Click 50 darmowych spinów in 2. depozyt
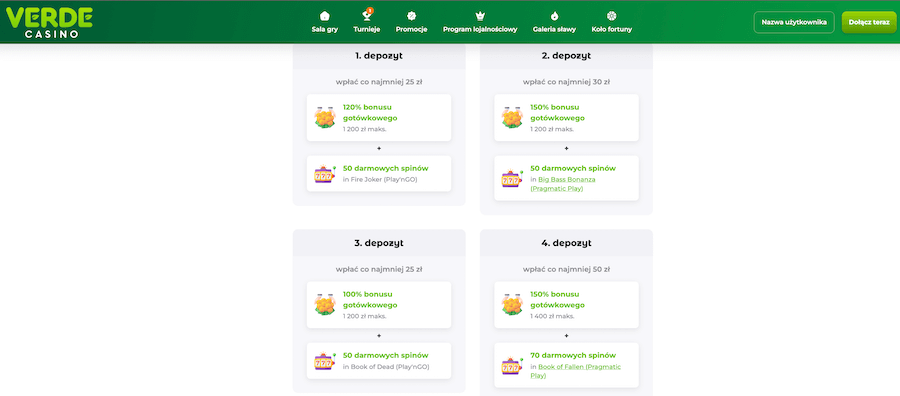 coord(573,168)
